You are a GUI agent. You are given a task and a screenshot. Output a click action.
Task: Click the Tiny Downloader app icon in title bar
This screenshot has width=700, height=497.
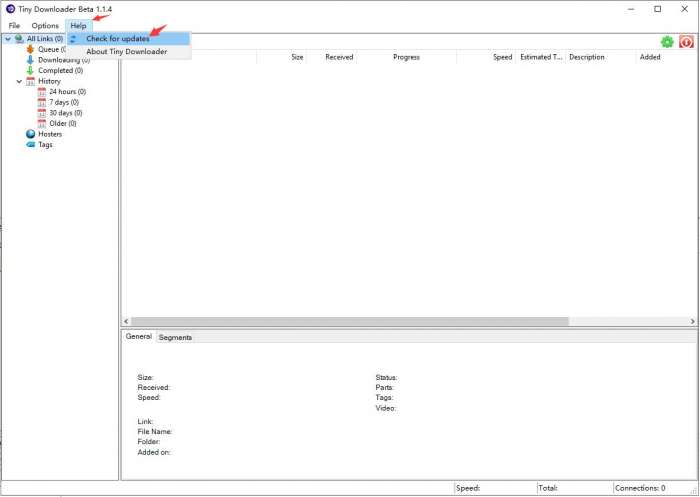pyautogui.click(x=10, y=9)
